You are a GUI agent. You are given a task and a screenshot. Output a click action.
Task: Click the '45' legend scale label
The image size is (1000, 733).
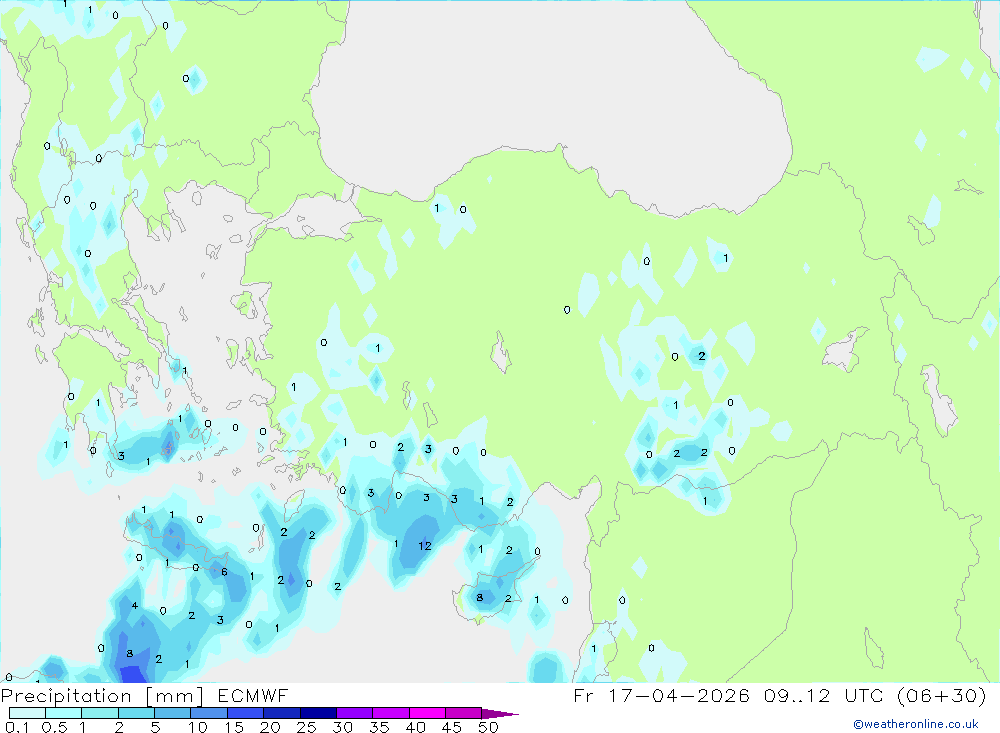click(x=452, y=727)
